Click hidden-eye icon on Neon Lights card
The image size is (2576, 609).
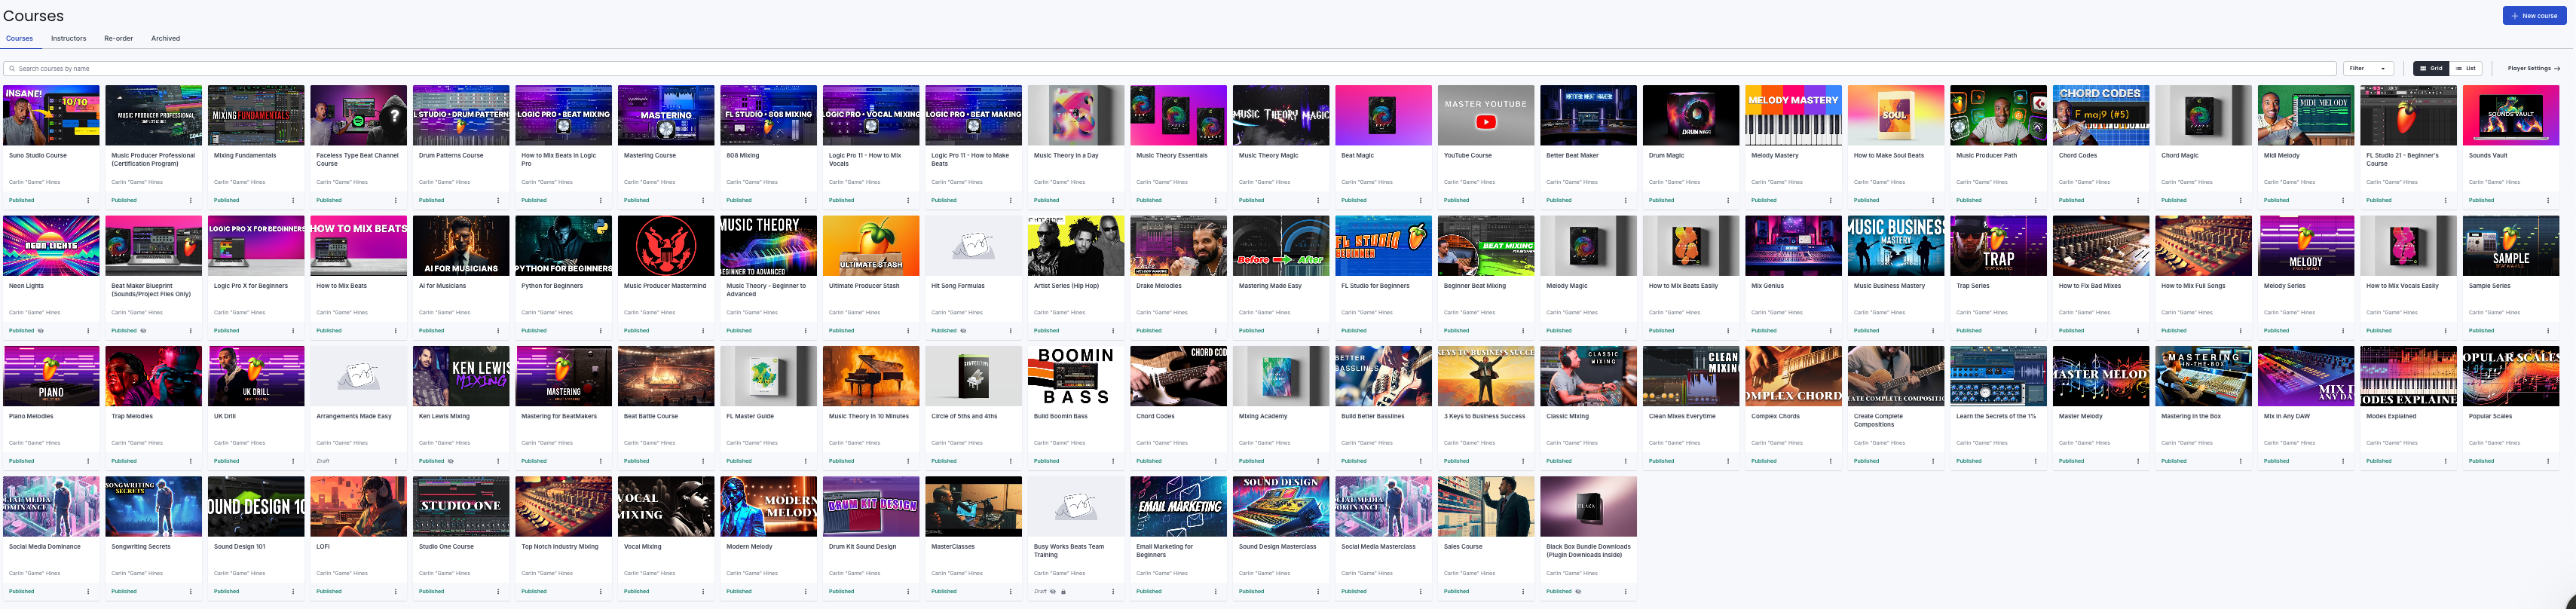(41, 331)
